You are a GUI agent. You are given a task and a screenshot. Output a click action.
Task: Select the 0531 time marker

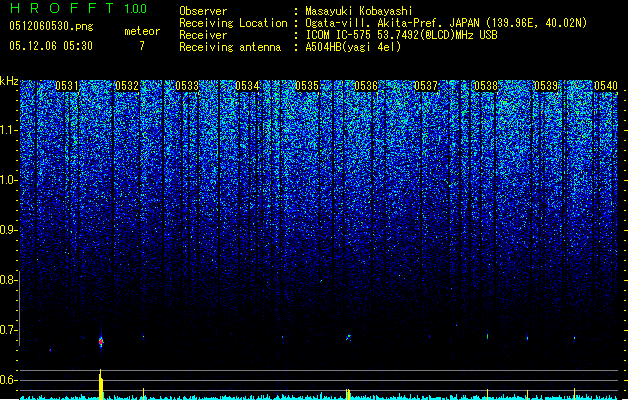pos(67,86)
